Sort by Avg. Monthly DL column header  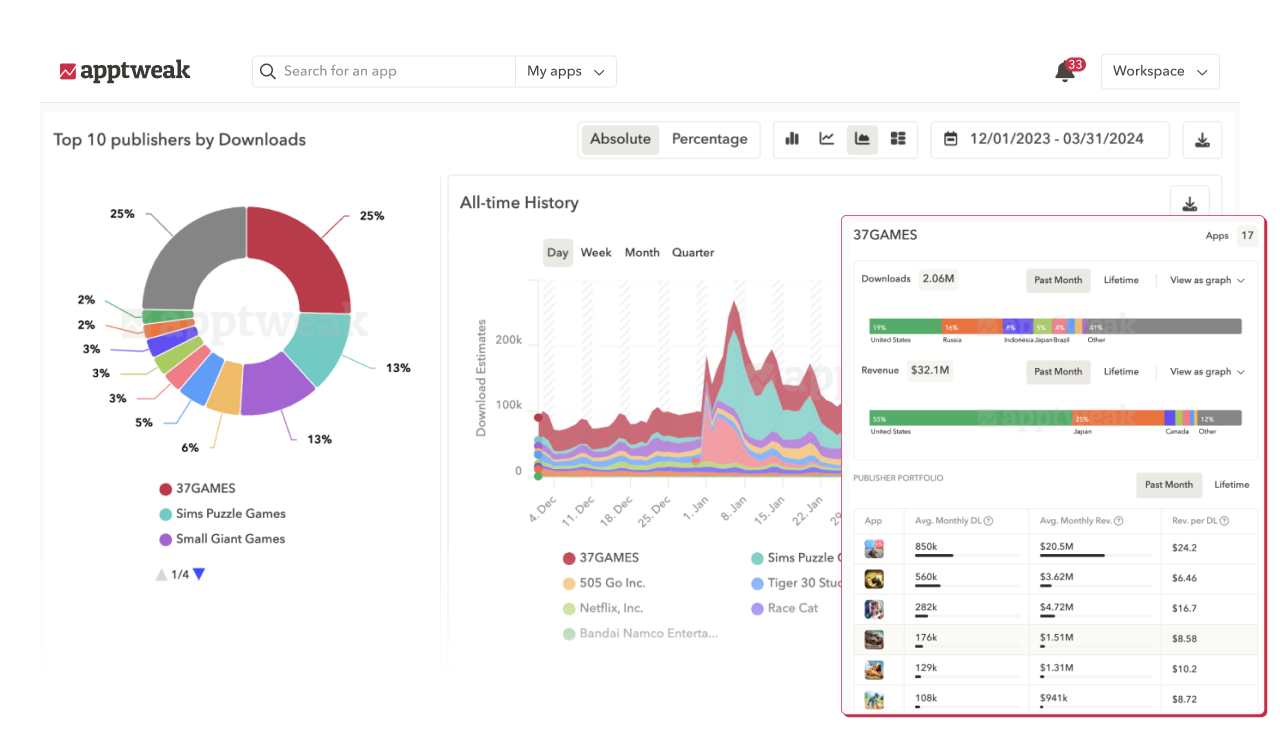pyautogui.click(x=954, y=521)
